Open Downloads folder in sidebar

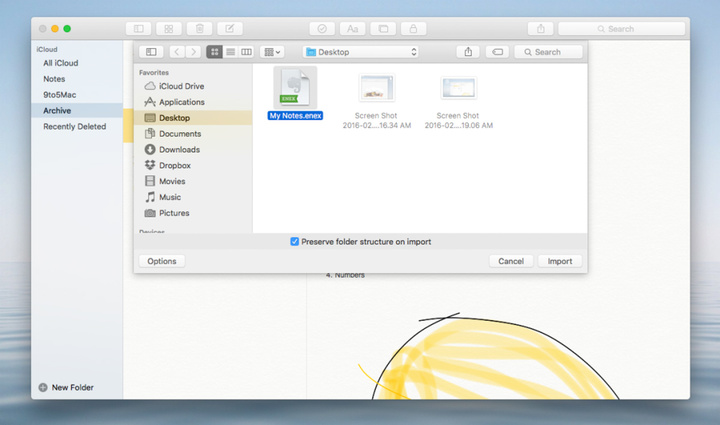click(179, 149)
